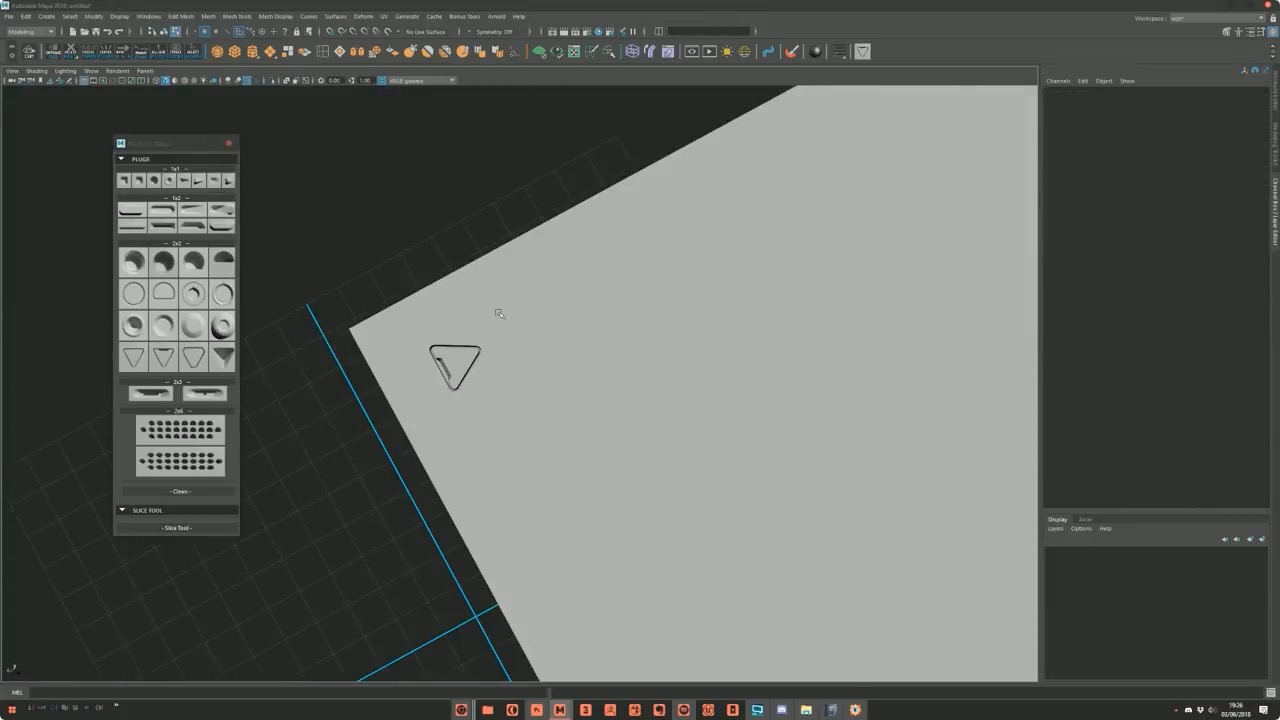1280x720 pixels.
Task: Open the Hypershade icon on the shelf
Action: pos(814,52)
